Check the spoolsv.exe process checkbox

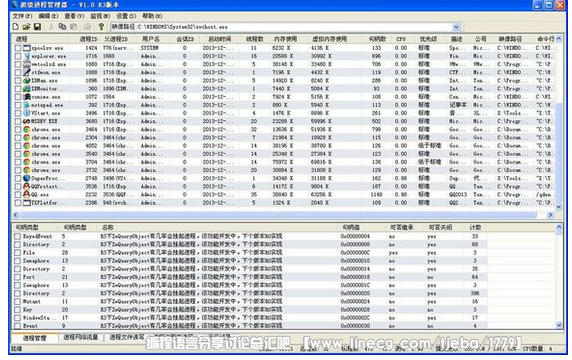pos(18,48)
